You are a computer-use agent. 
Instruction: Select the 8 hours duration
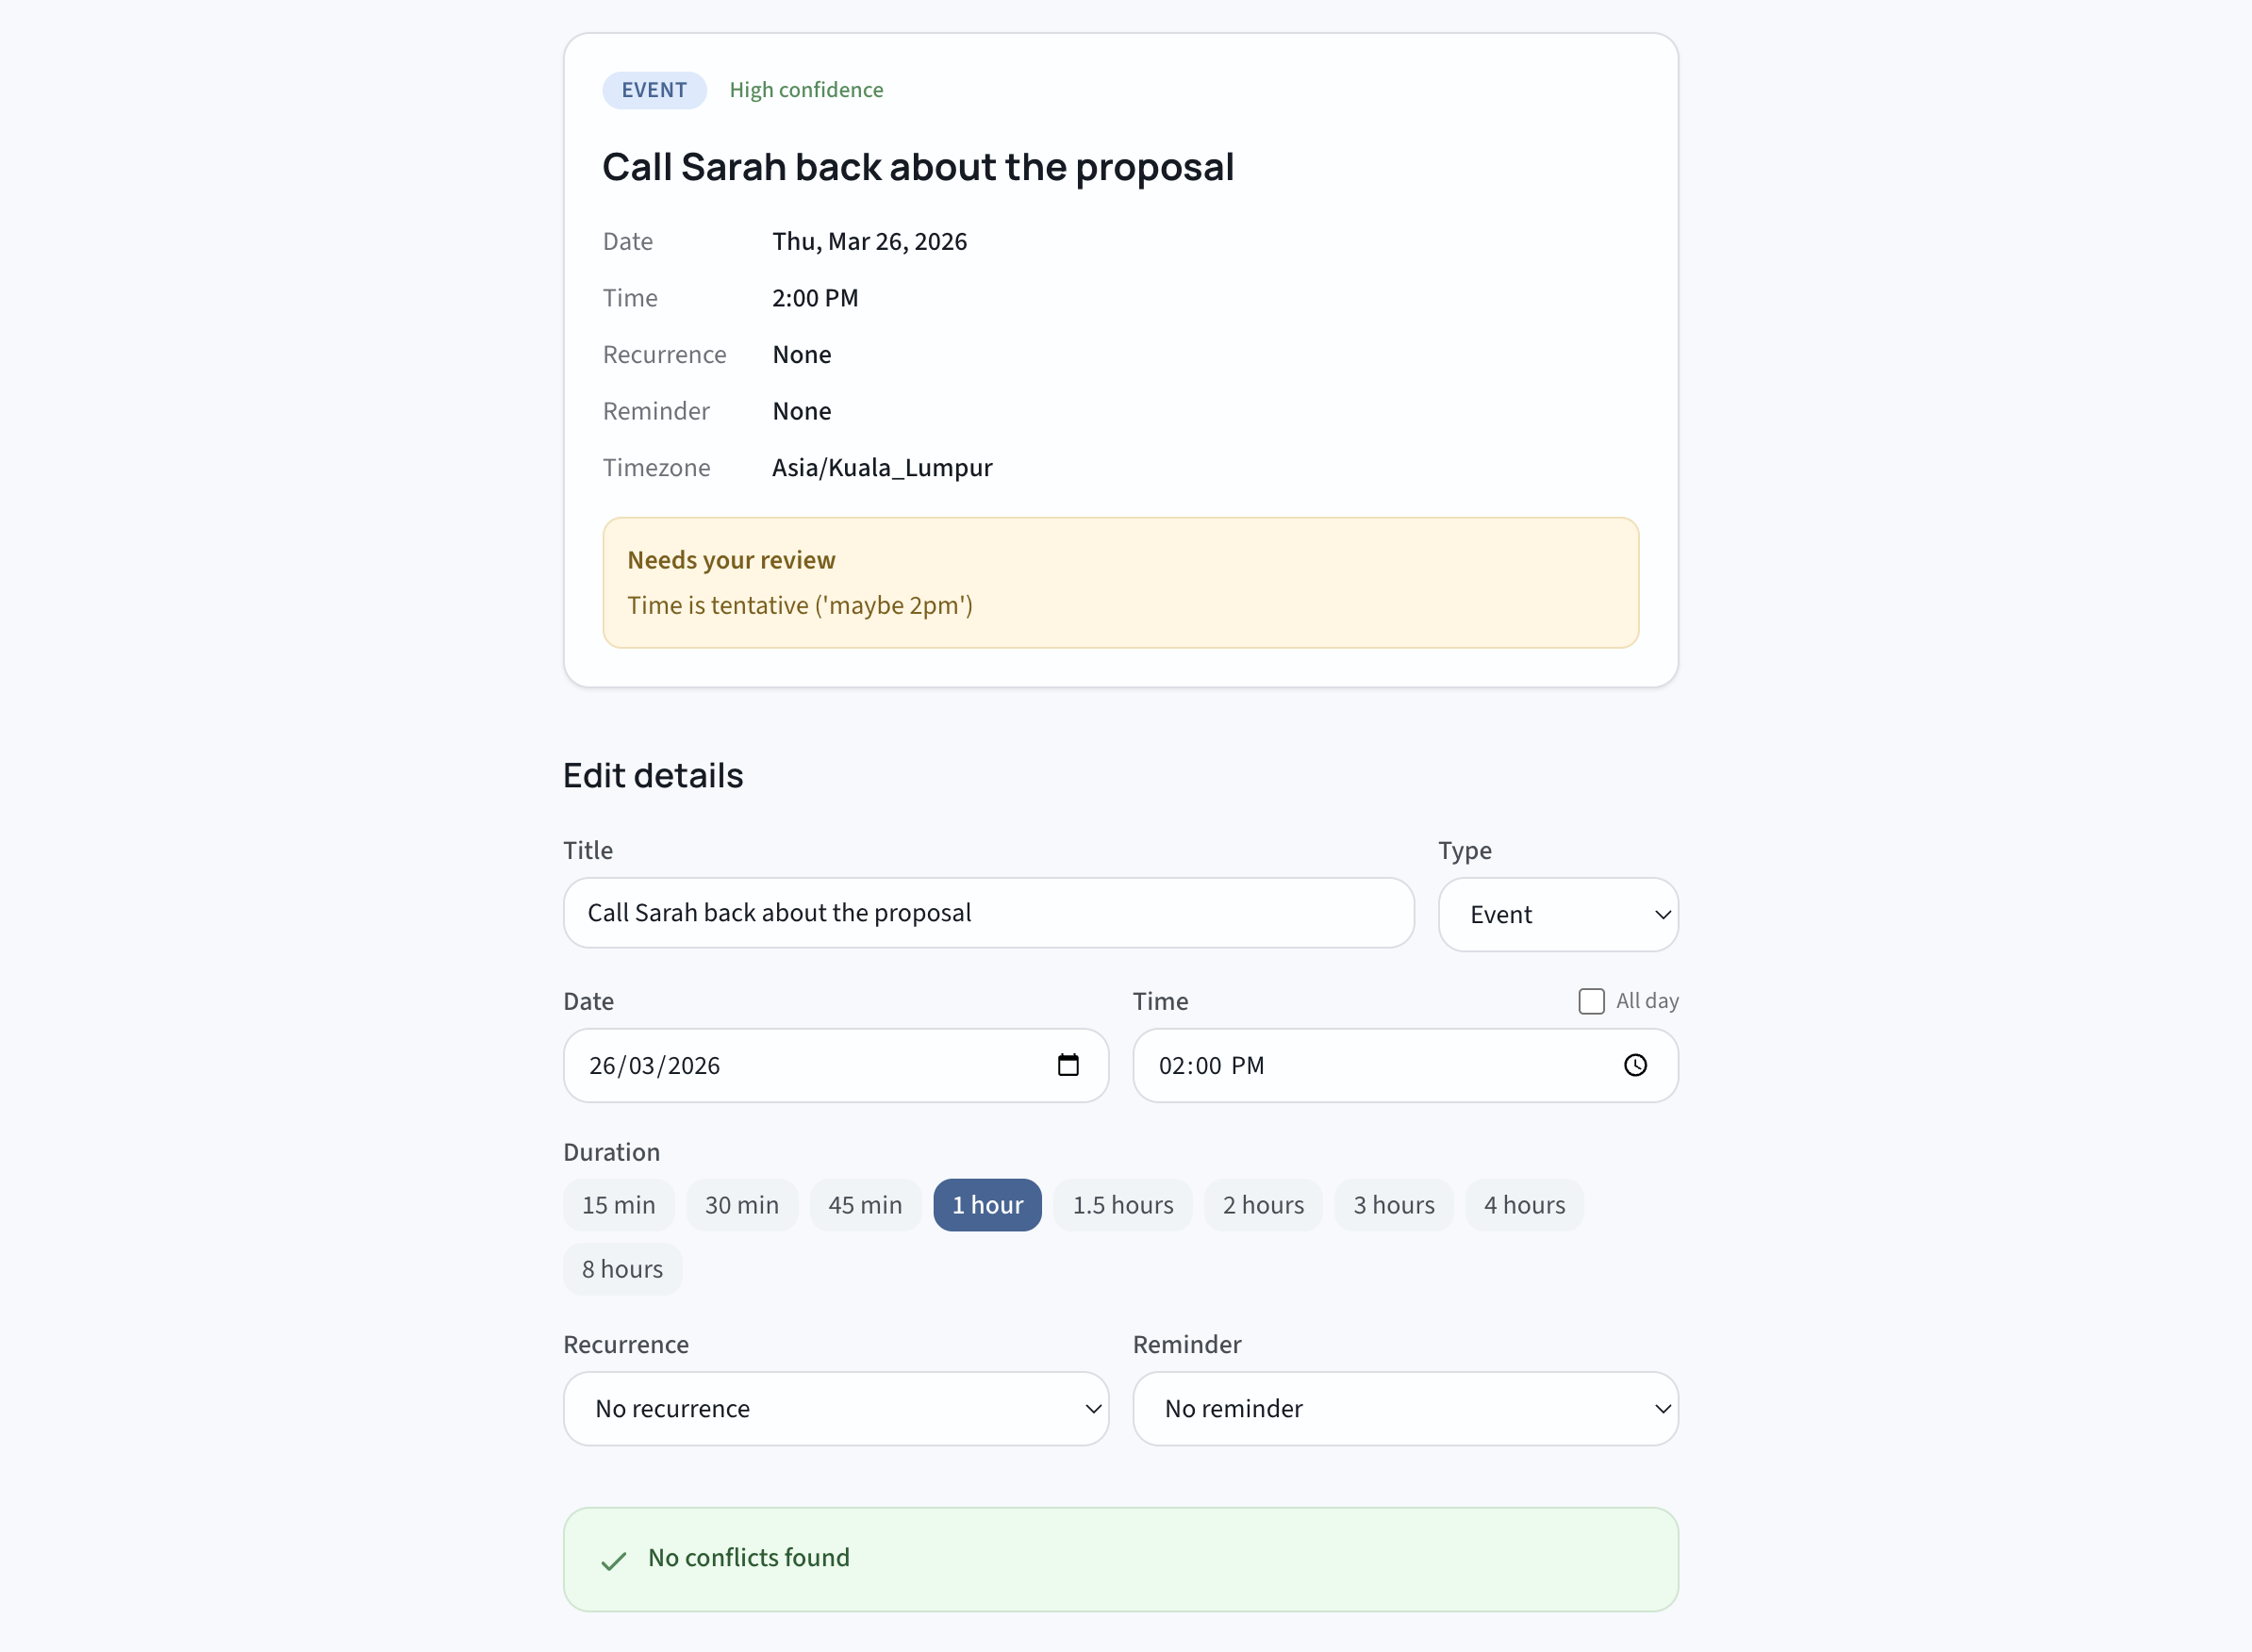tap(621, 1268)
